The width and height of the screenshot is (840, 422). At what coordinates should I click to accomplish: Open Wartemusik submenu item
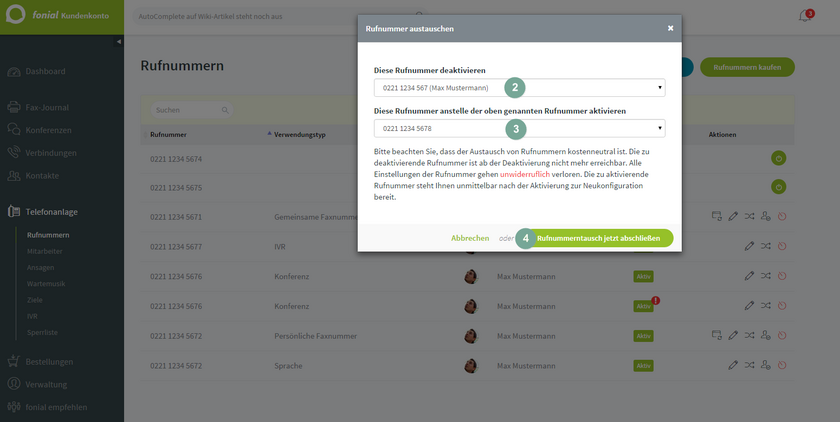(x=46, y=284)
